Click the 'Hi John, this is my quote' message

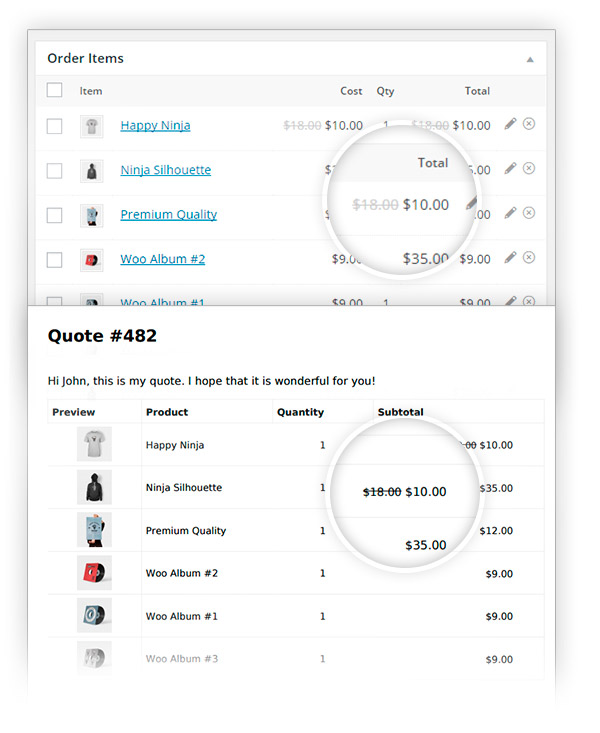click(x=211, y=381)
